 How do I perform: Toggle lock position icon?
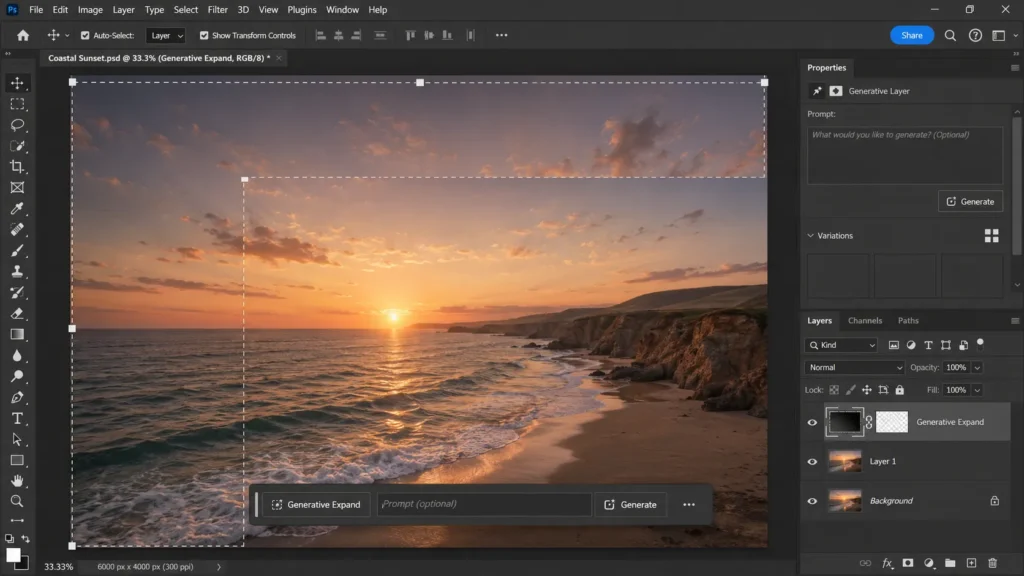867,390
